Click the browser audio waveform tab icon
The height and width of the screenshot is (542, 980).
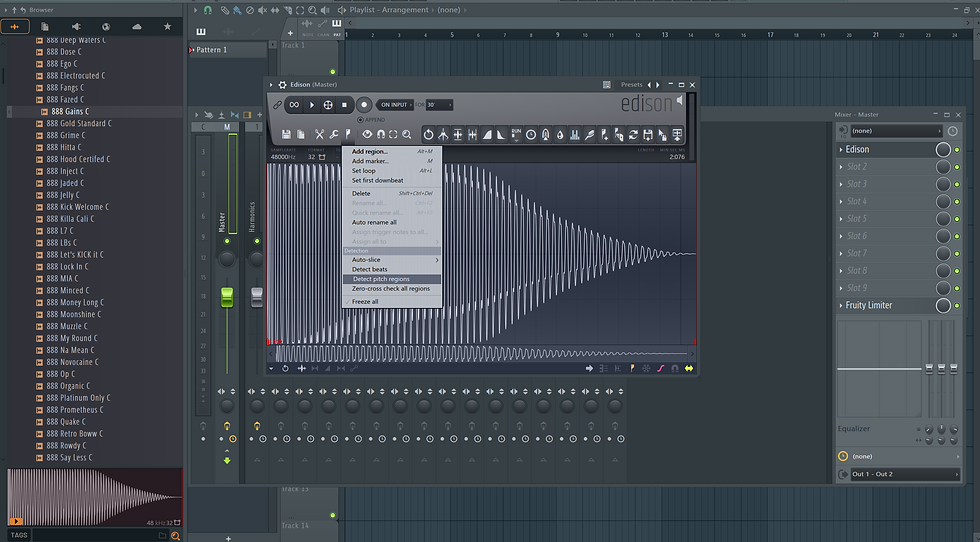[15, 26]
